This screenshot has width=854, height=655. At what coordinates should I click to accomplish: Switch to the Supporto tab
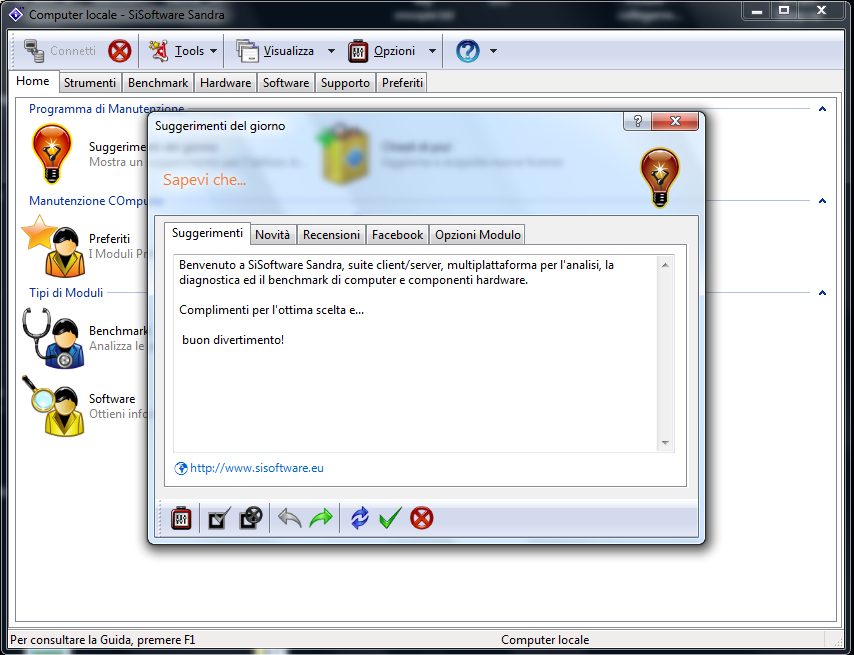[345, 83]
